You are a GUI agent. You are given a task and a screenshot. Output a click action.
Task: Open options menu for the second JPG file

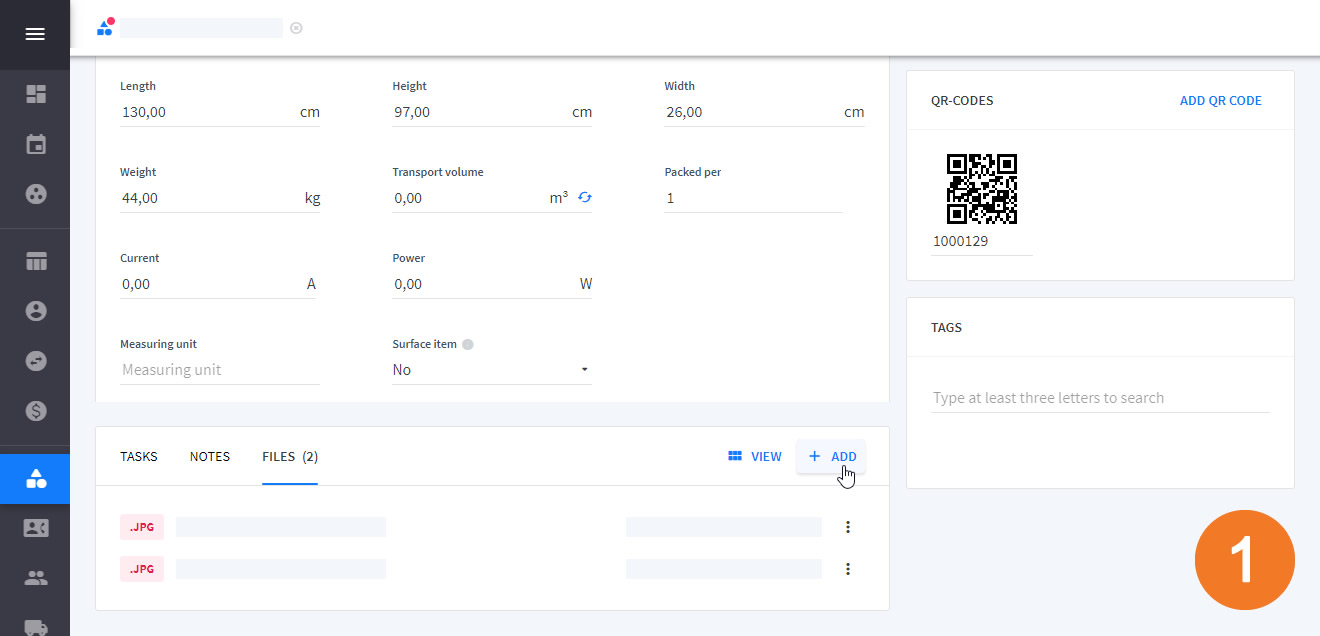(x=848, y=569)
